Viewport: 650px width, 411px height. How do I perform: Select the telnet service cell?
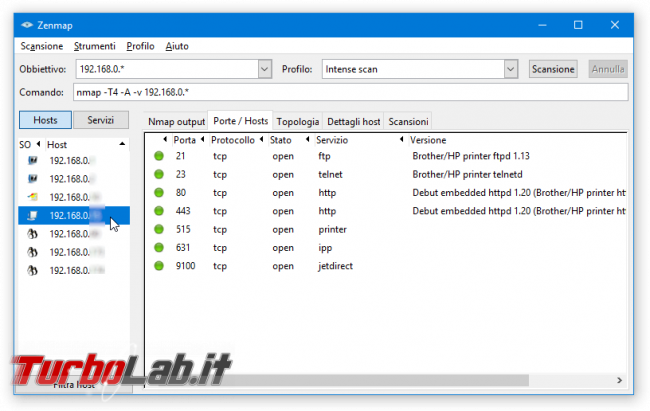pos(330,174)
